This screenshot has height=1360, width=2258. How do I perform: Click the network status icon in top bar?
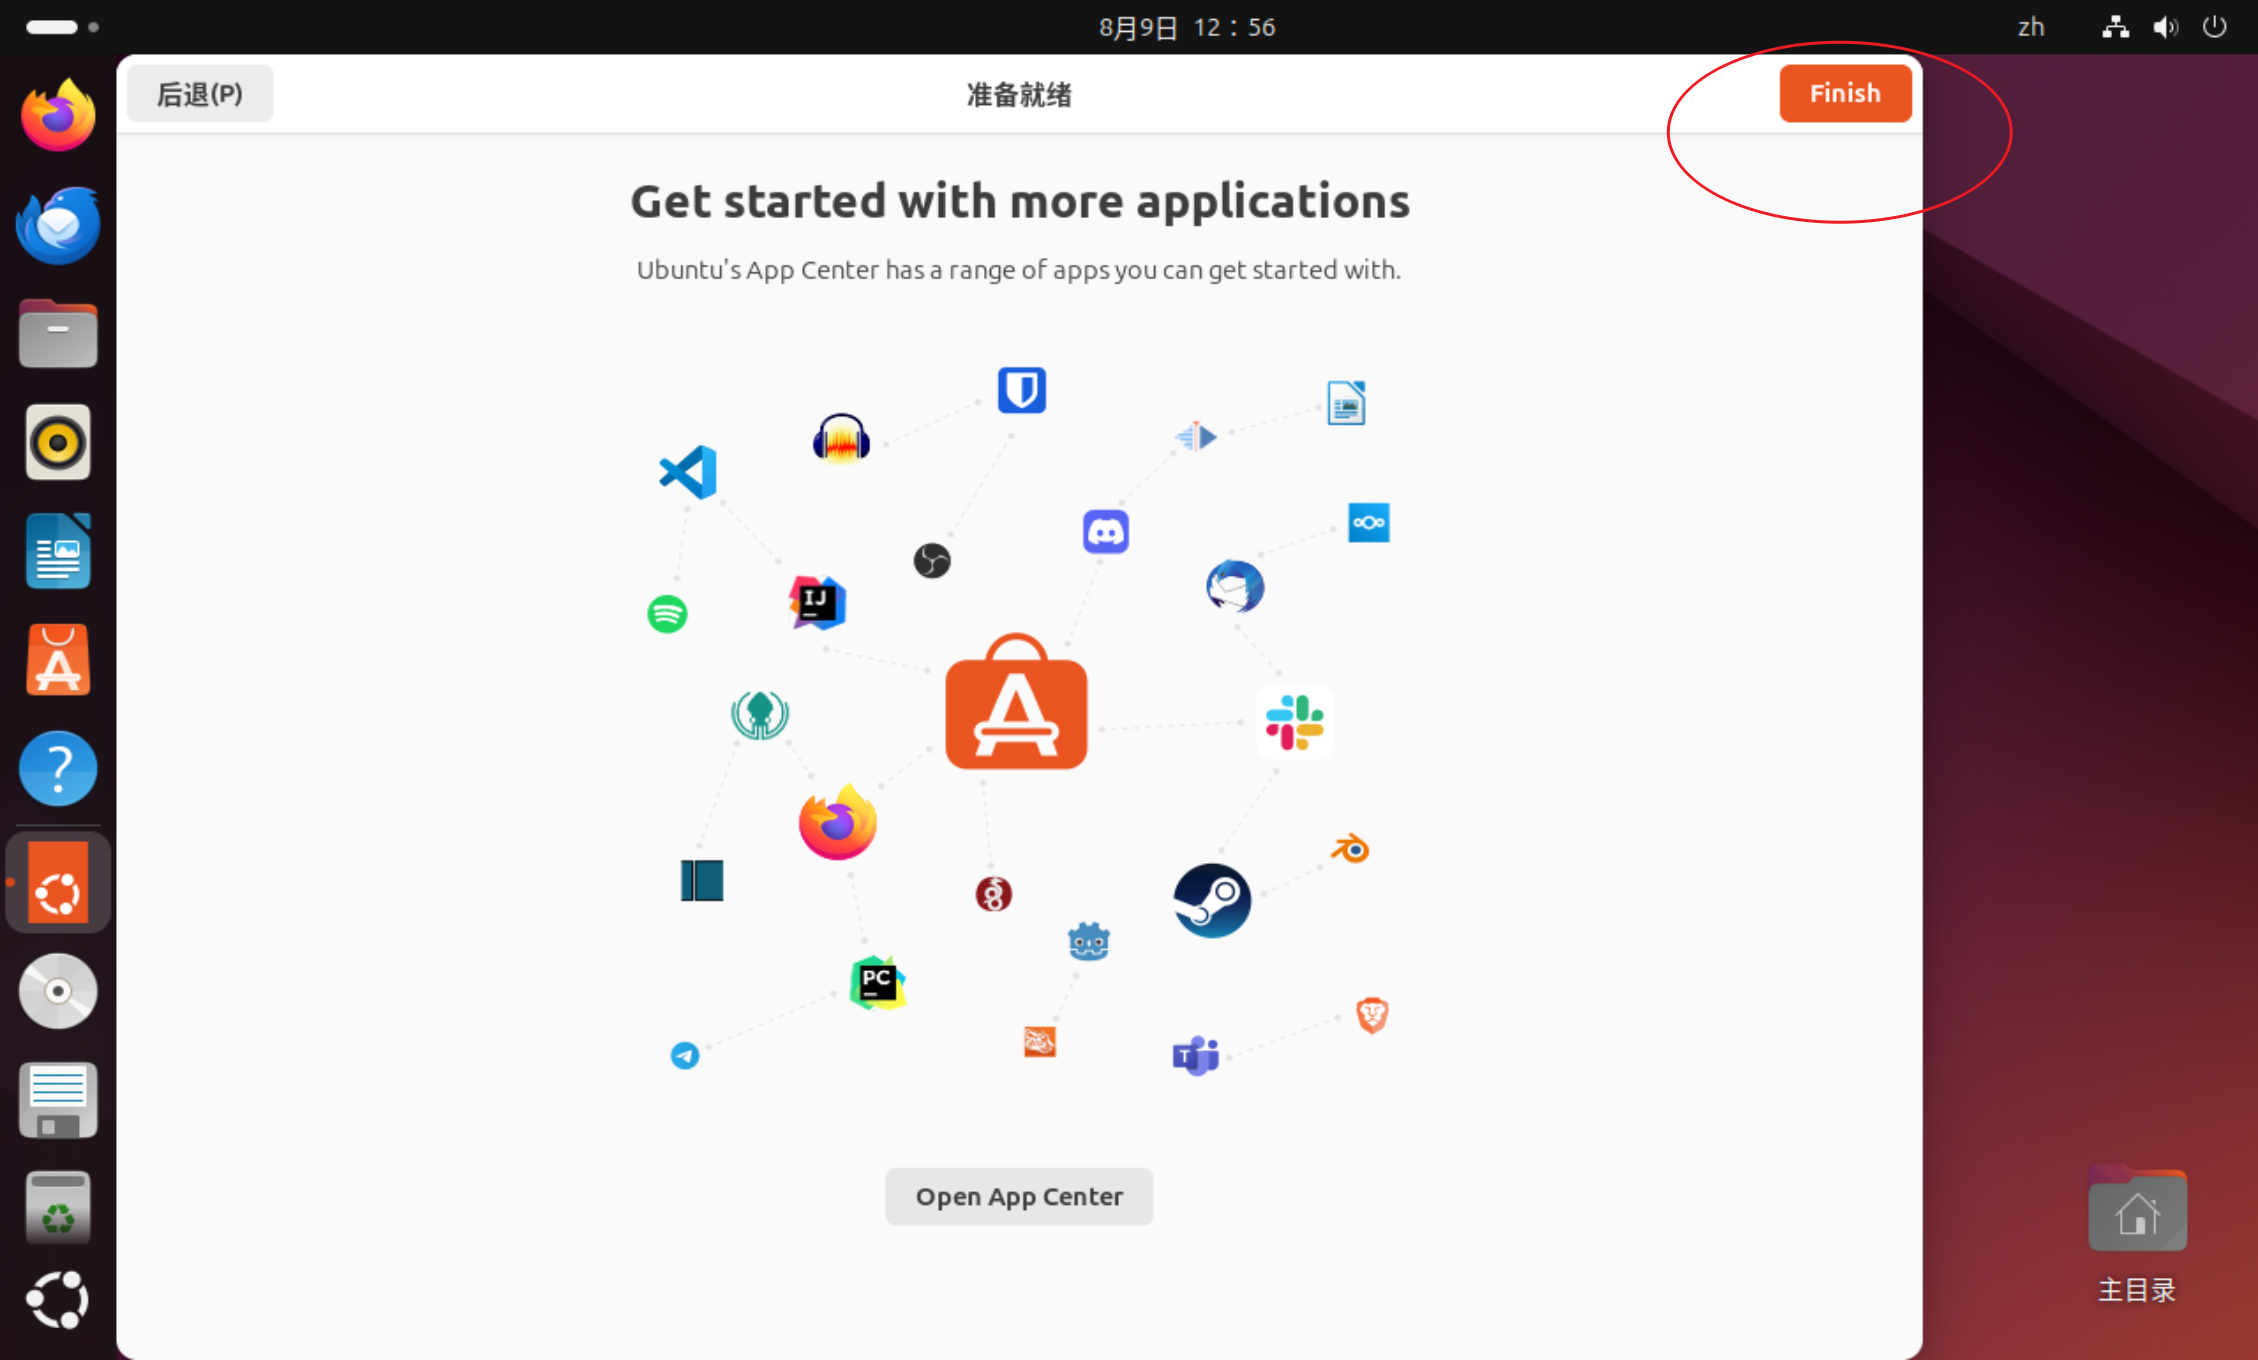click(2115, 27)
